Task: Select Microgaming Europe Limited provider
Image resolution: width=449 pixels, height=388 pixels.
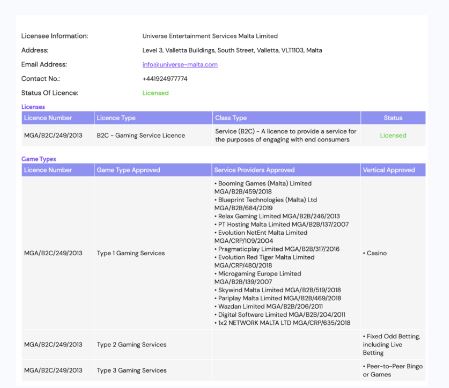Action: point(258,277)
